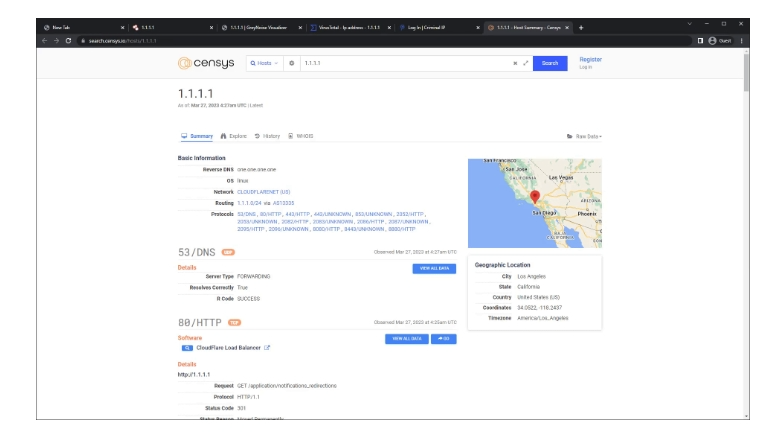Screen dimensions: 774x444
Task: Open the 1.1.1.0/24 routing link
Action: 249,203
